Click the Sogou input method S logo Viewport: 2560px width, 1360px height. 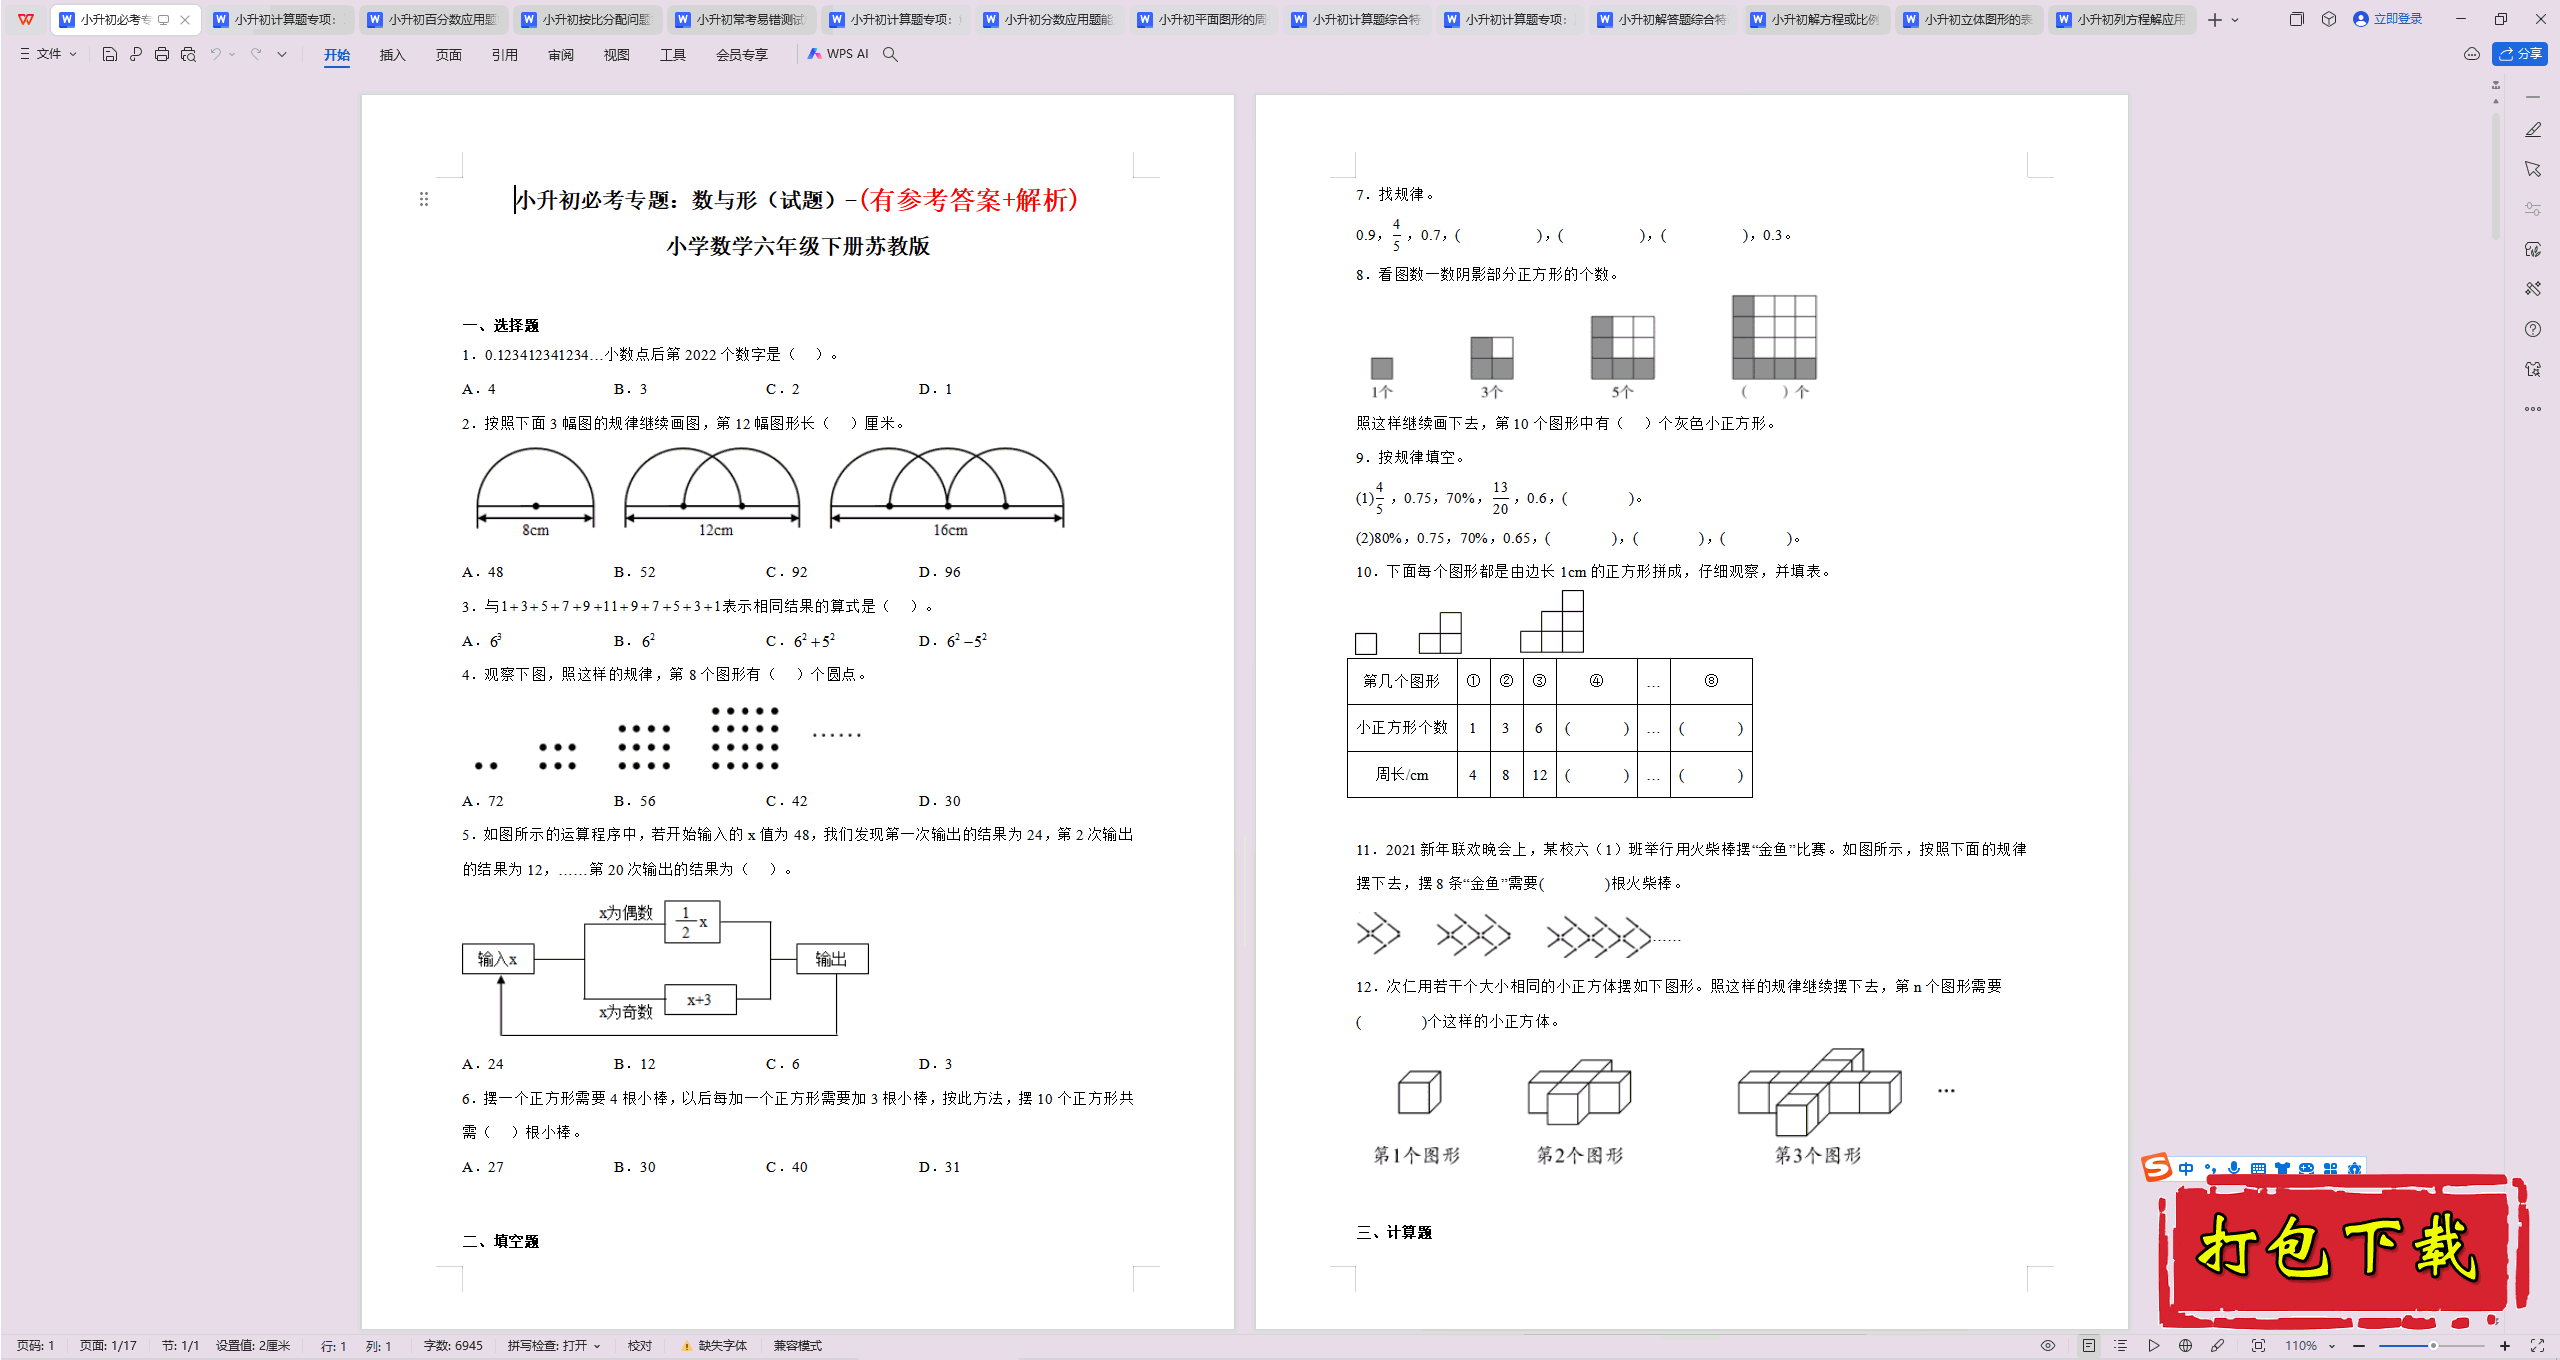pos(2156,1167)
